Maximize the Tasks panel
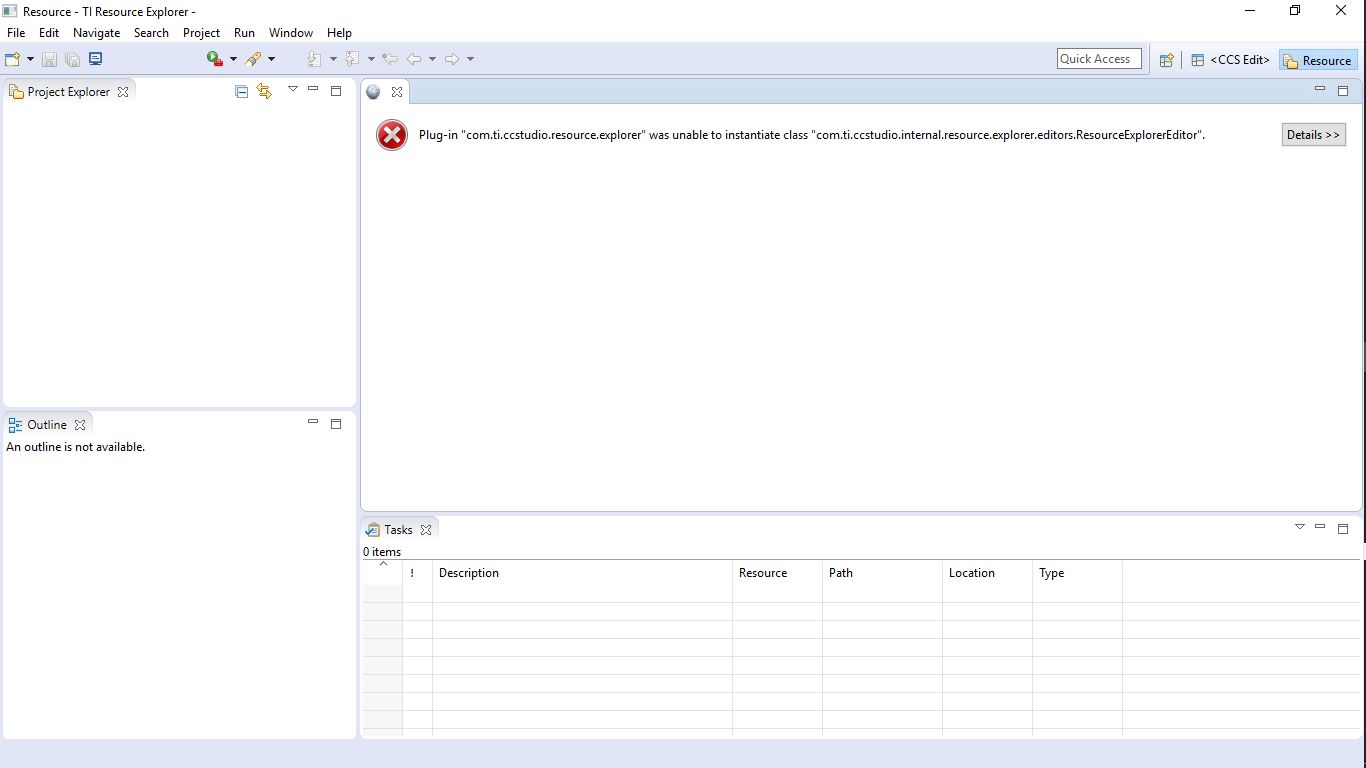 (x=1343, y=528)
